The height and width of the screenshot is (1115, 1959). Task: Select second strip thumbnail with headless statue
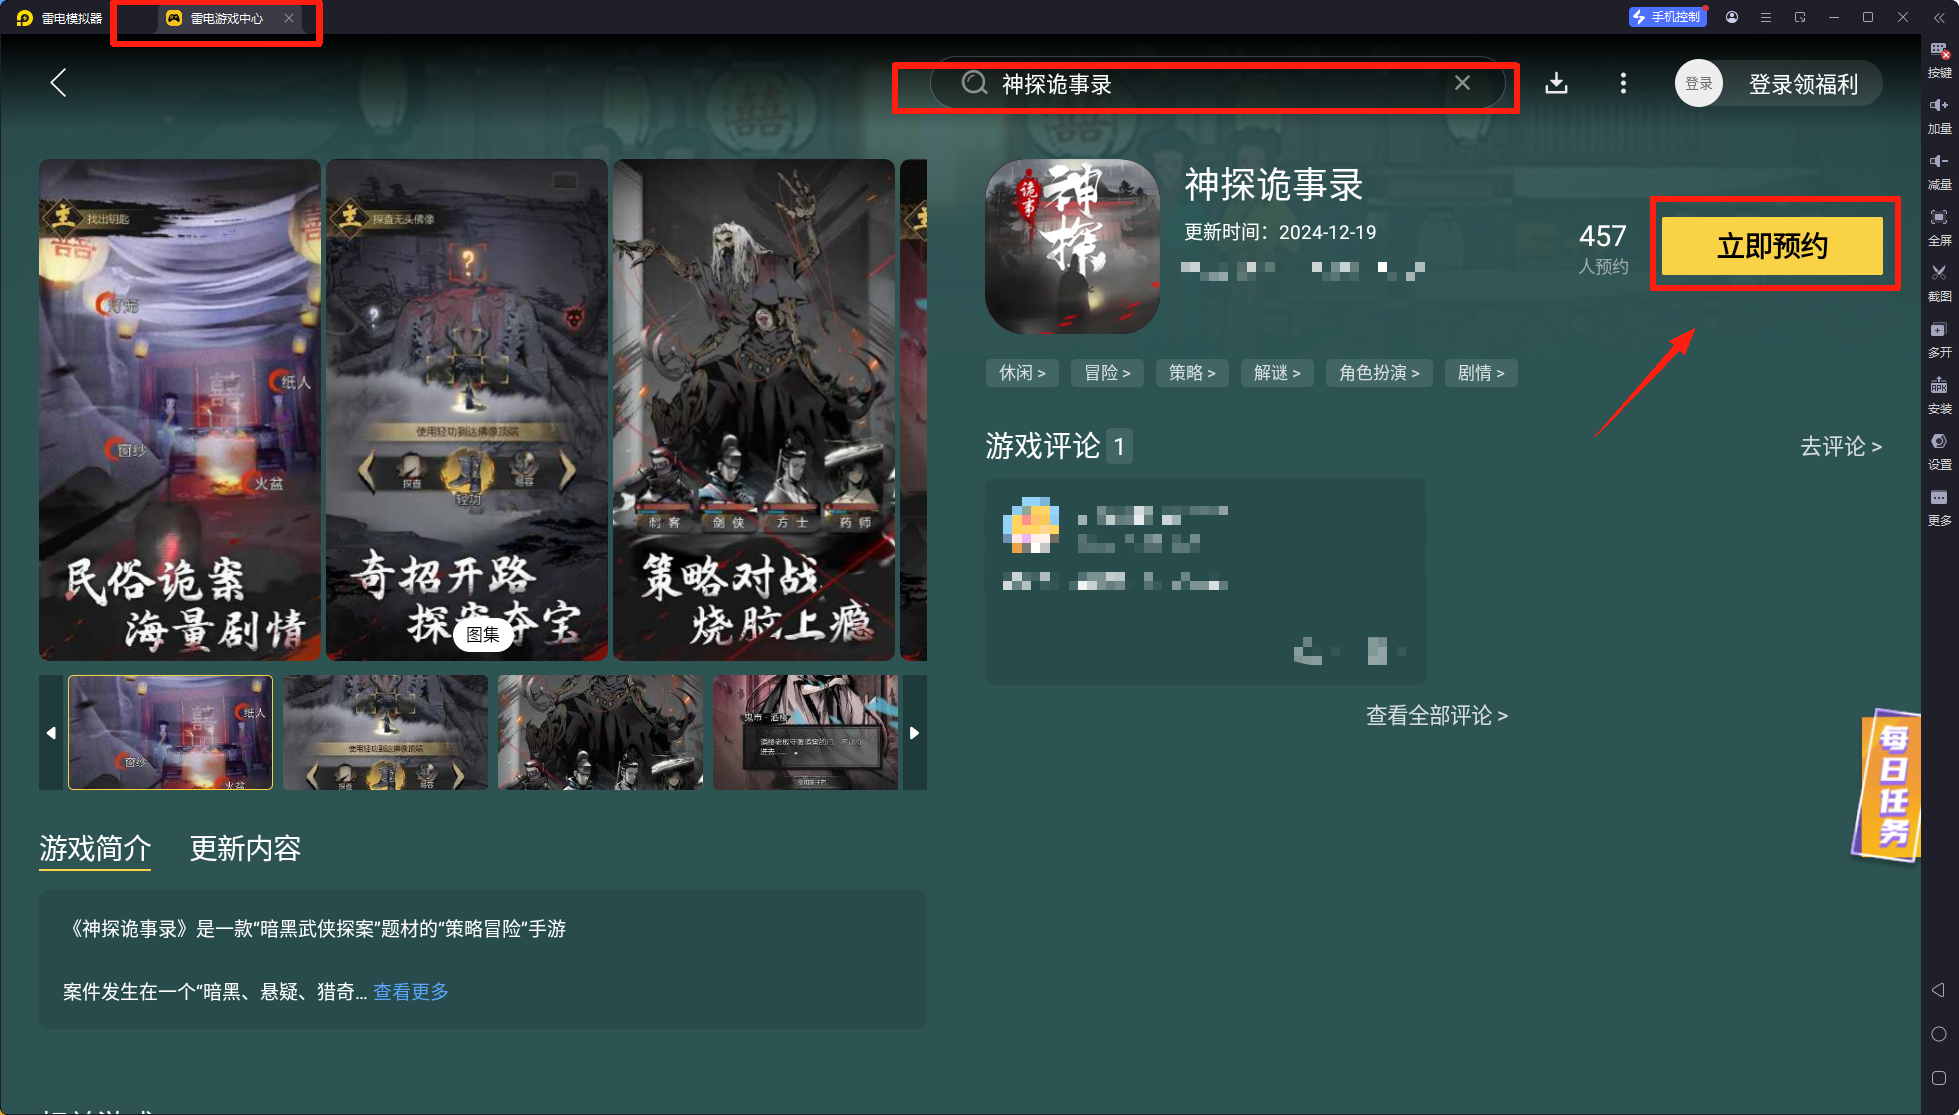tap(385, 733)
